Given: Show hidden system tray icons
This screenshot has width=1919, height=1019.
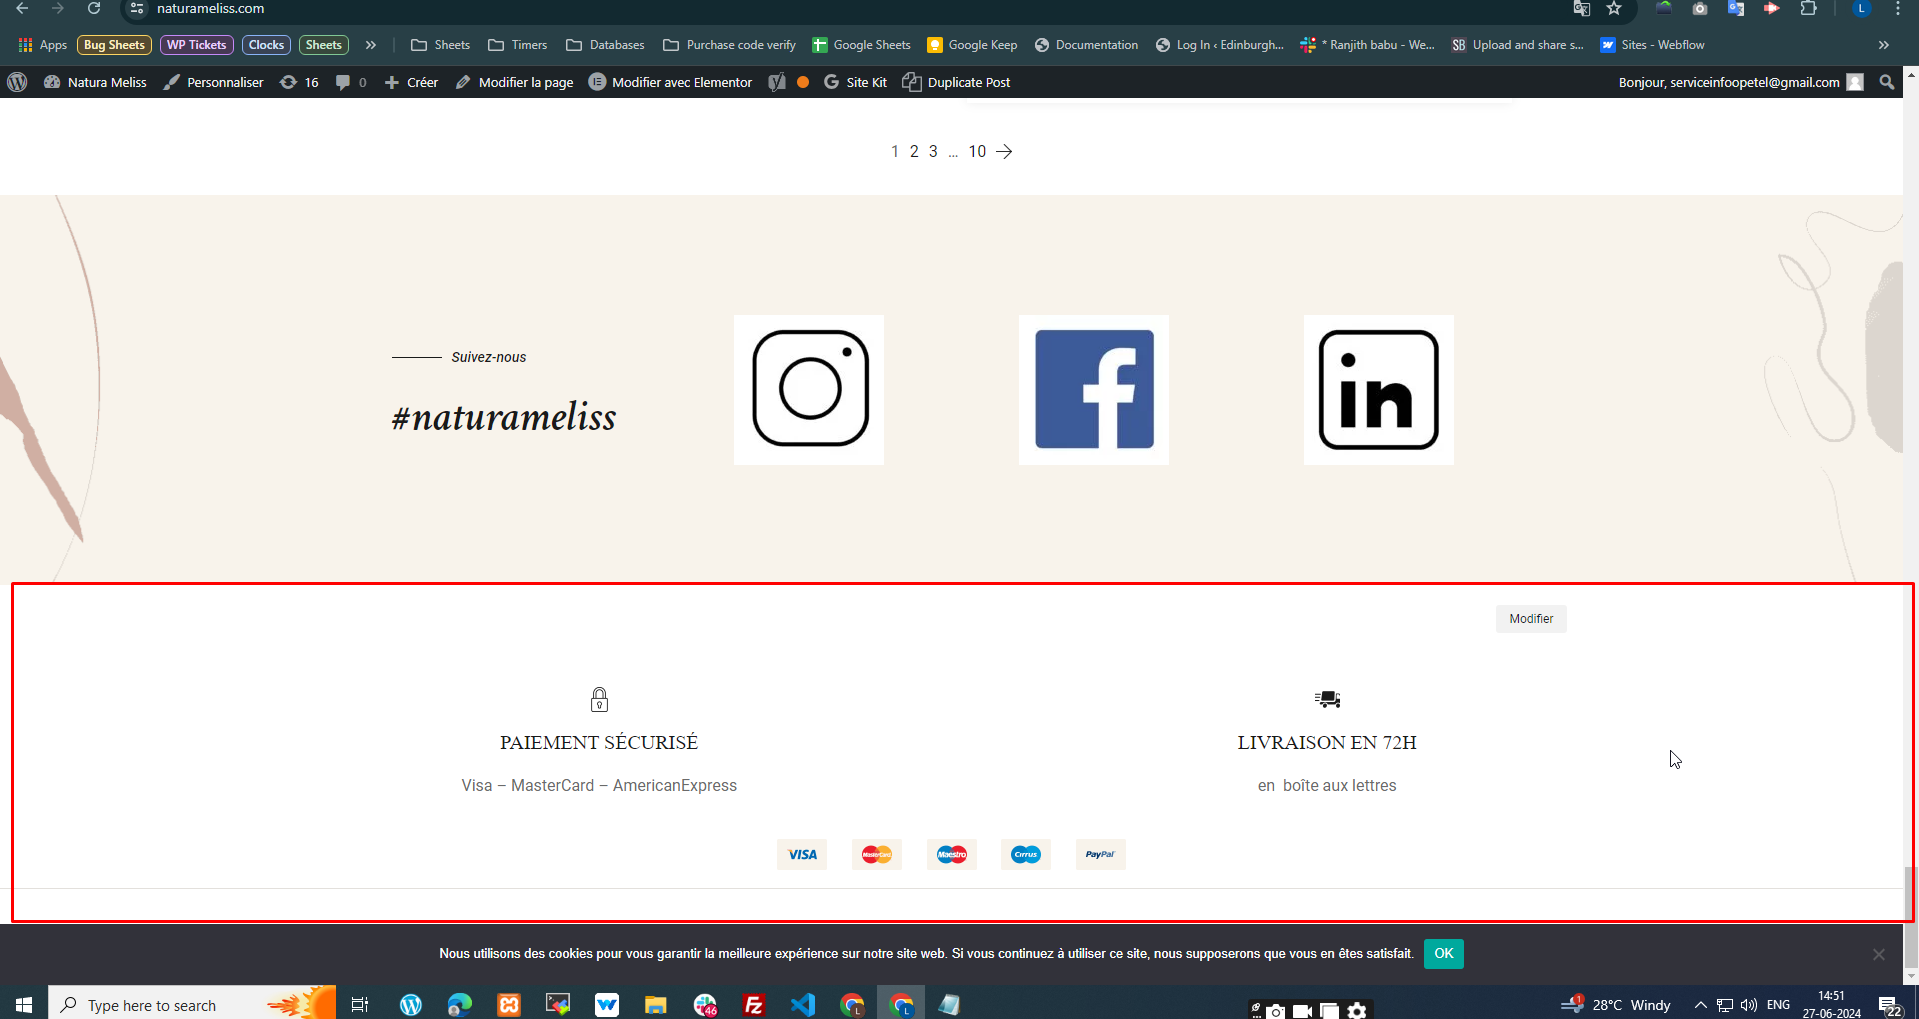Looking at the screenshot, I should [x=1700, y=1005].
